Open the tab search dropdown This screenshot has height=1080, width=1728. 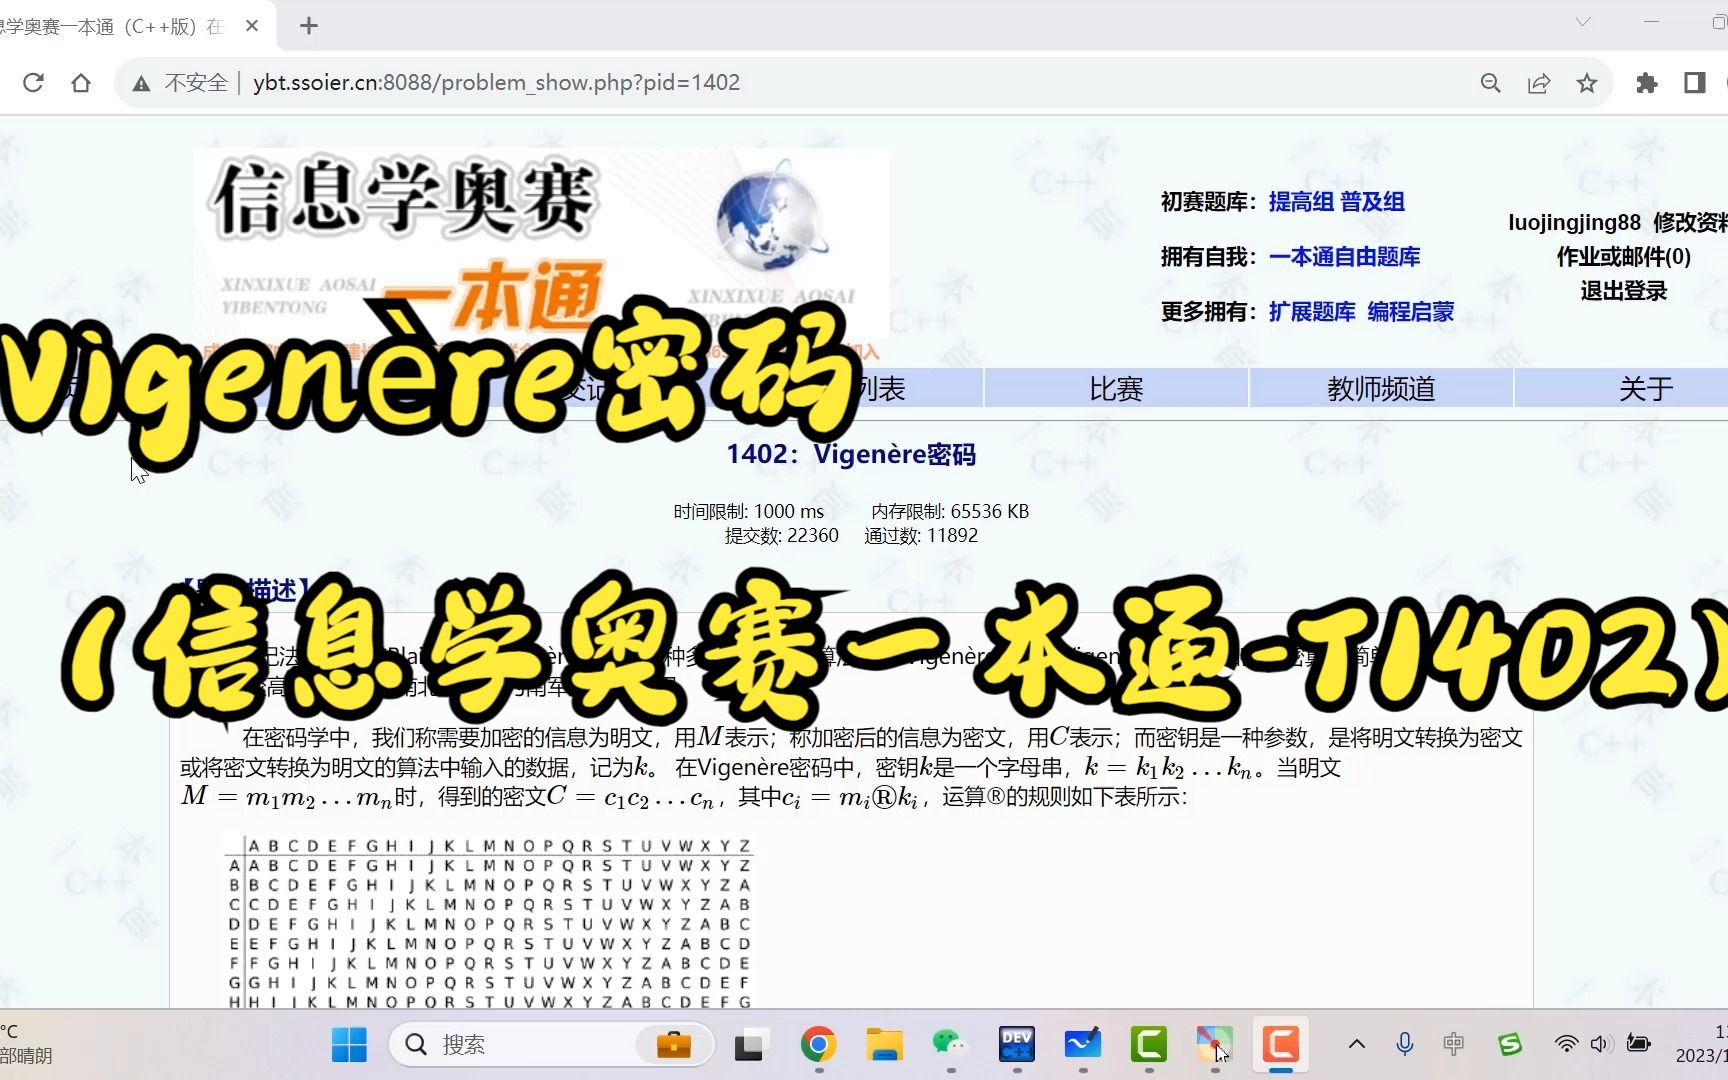1582,21
